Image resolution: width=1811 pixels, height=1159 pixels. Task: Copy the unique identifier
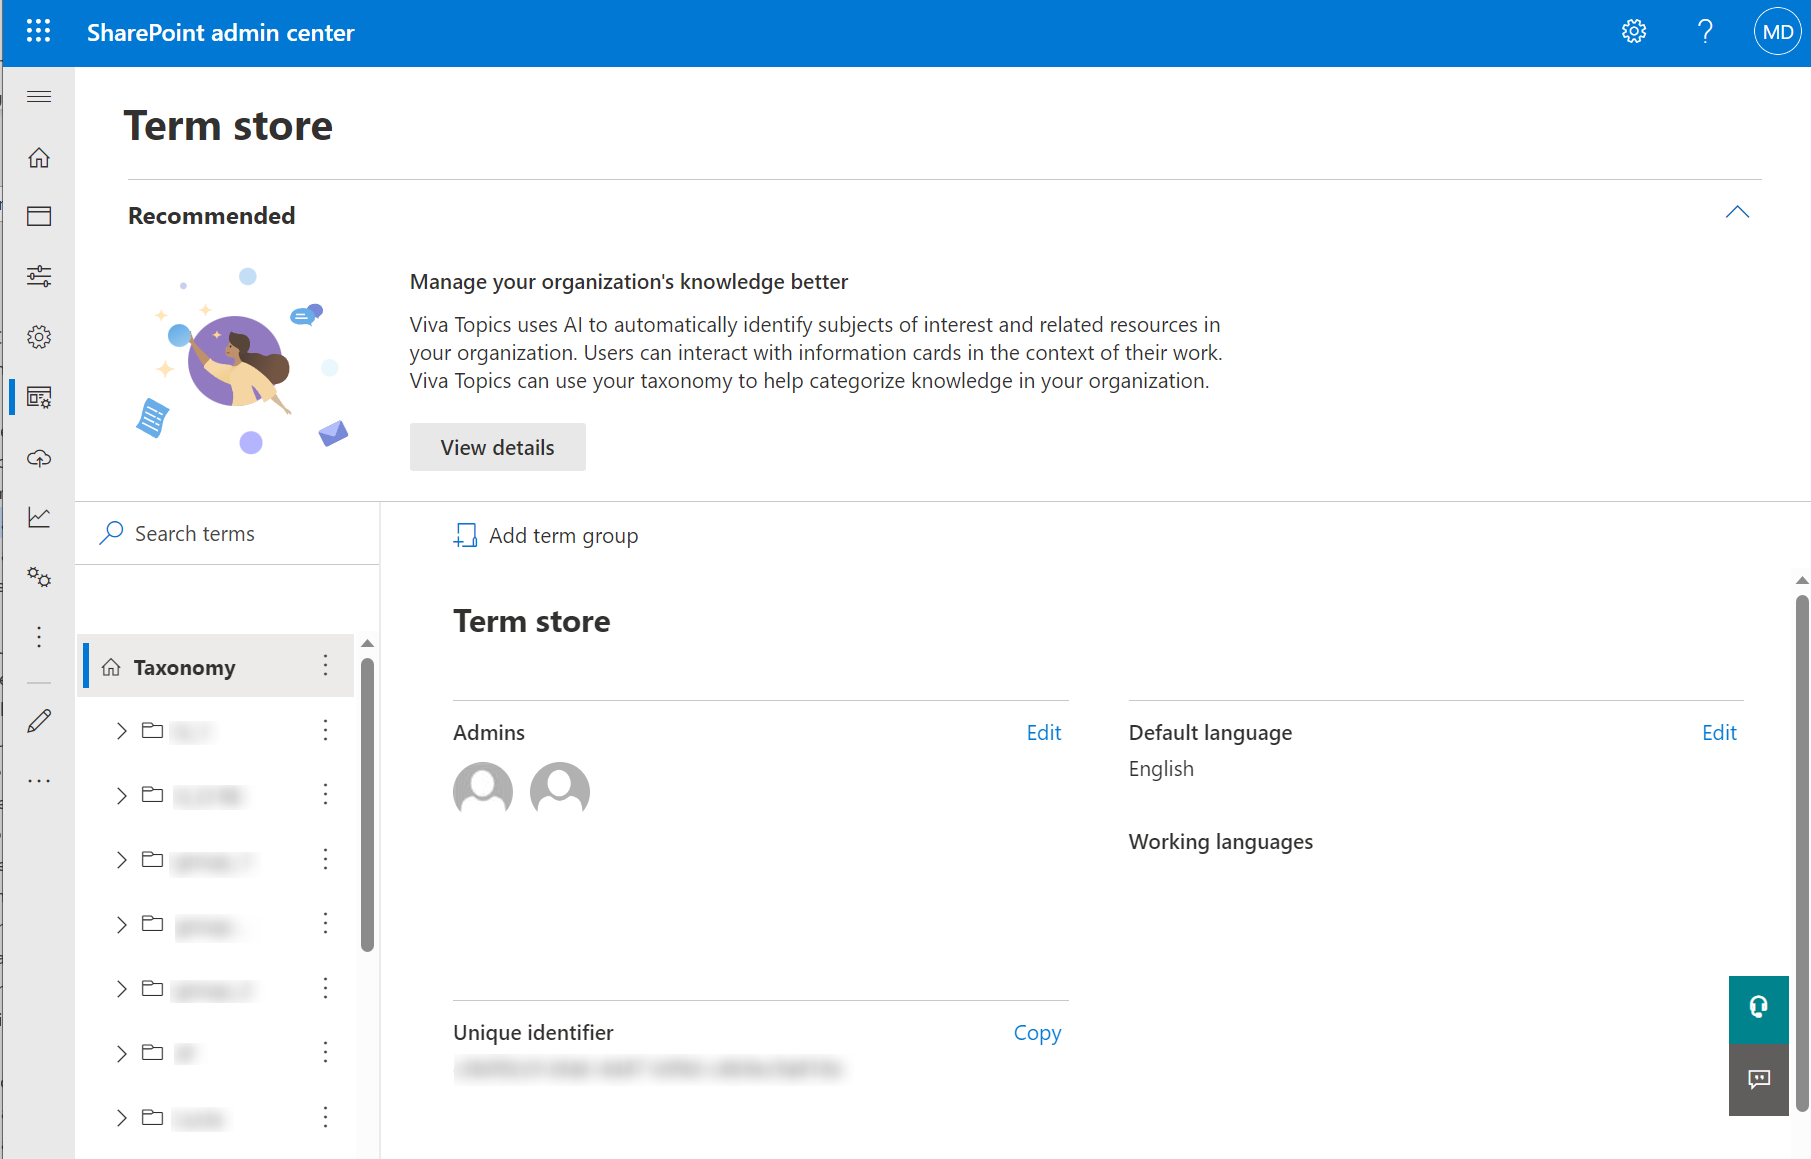click(1037, 1033)
